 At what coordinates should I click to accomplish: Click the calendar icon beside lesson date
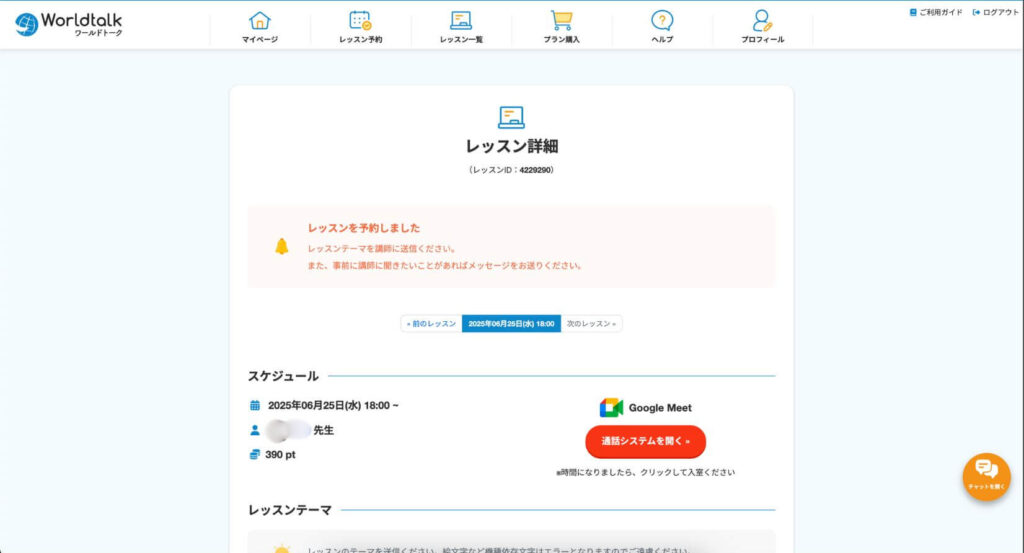click(255, 405)
